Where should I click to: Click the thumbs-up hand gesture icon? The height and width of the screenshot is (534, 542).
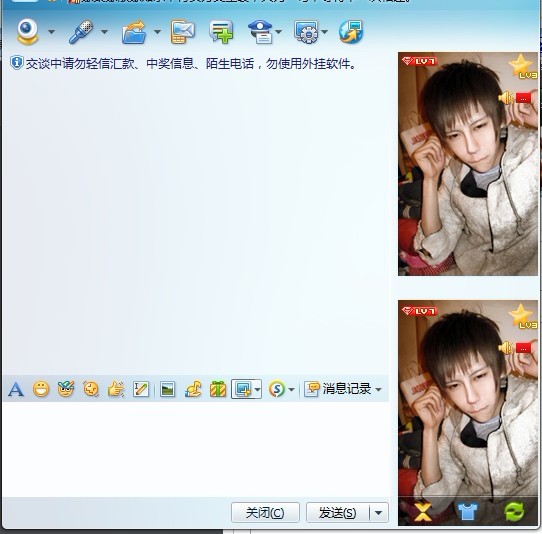[x=116, y=390]
